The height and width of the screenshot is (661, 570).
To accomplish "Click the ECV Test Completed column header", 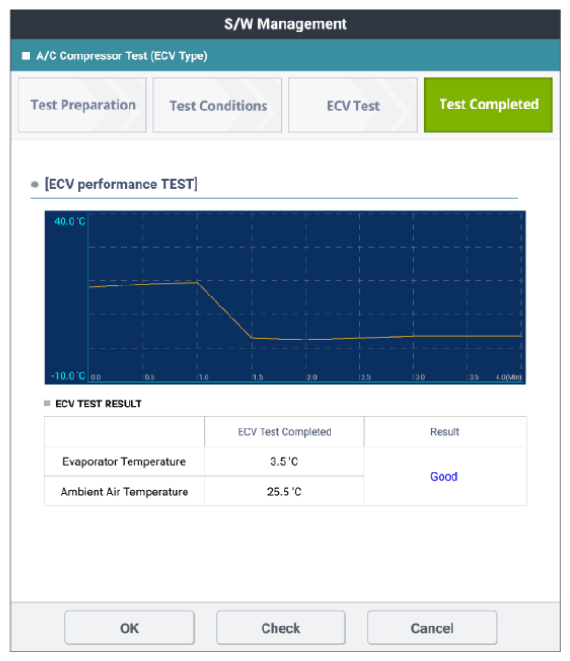I will (x=285, y=432).
